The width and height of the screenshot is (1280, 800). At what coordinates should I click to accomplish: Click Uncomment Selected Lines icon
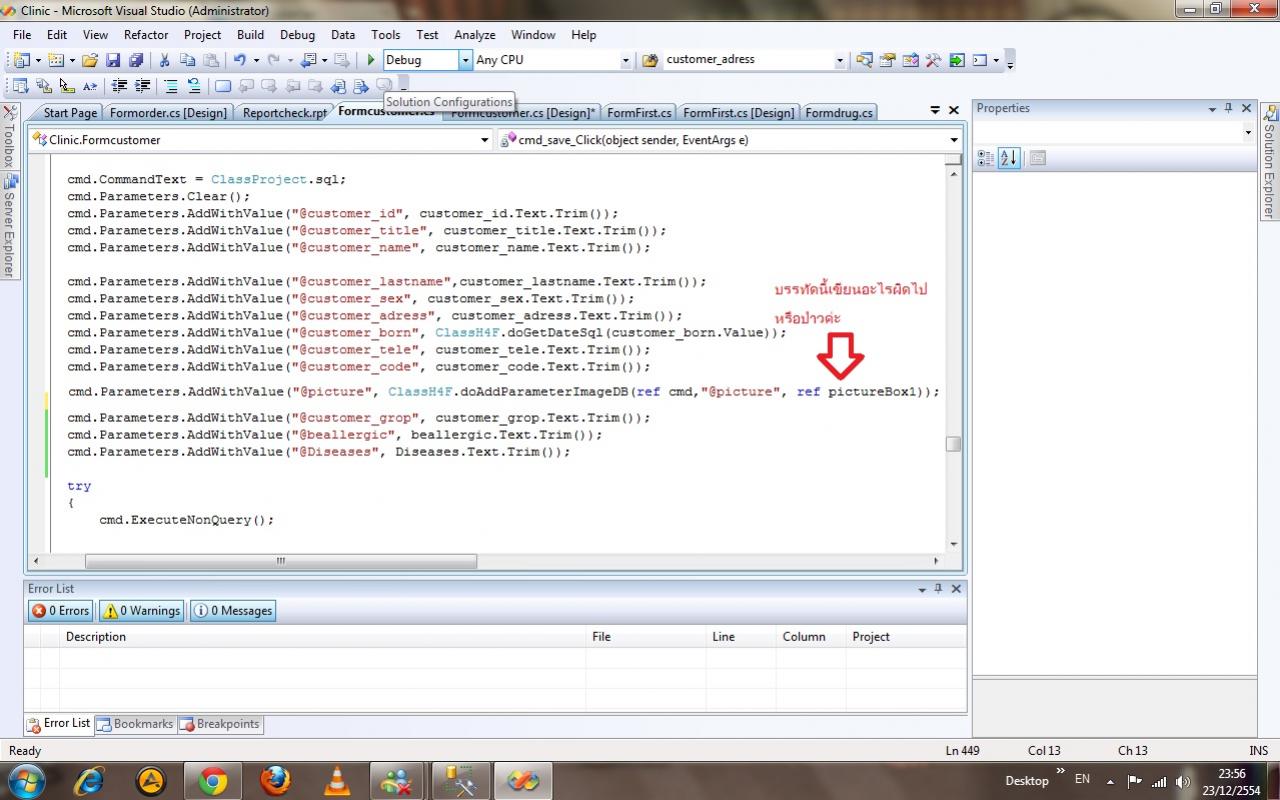tap(194, 86)
